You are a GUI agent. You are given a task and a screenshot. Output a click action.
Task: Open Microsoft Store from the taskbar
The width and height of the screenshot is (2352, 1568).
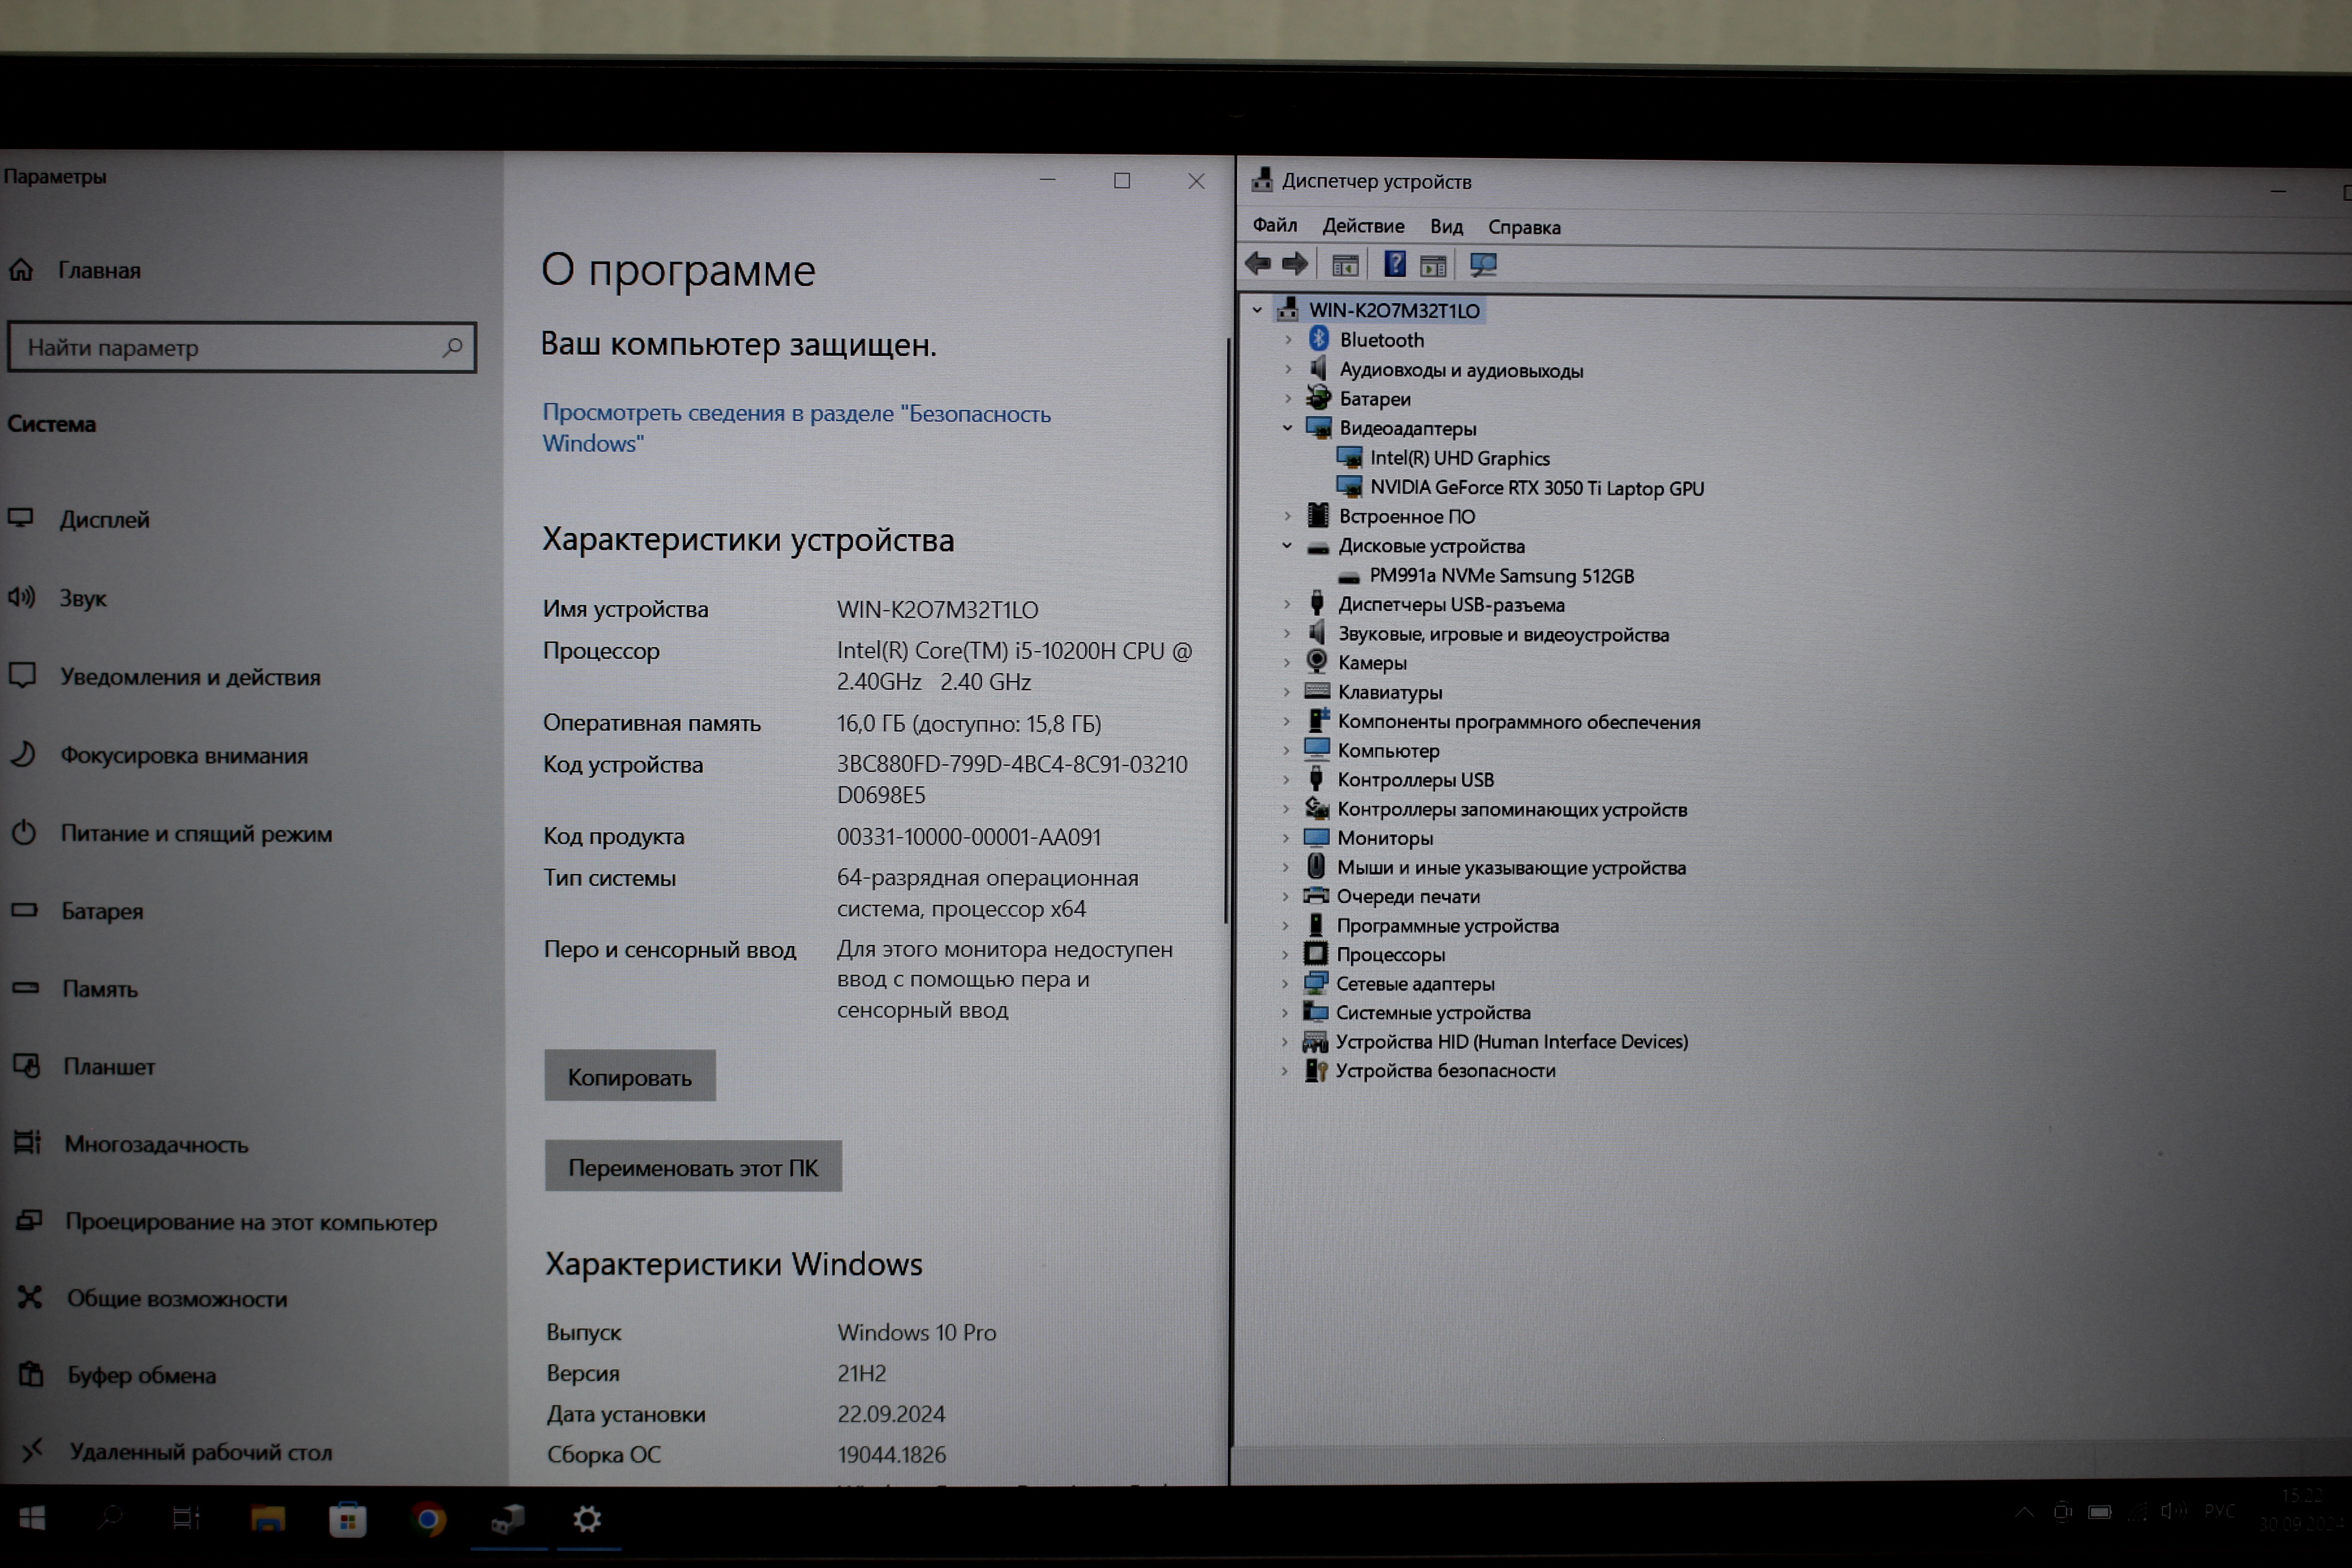tap(347, 1519)
